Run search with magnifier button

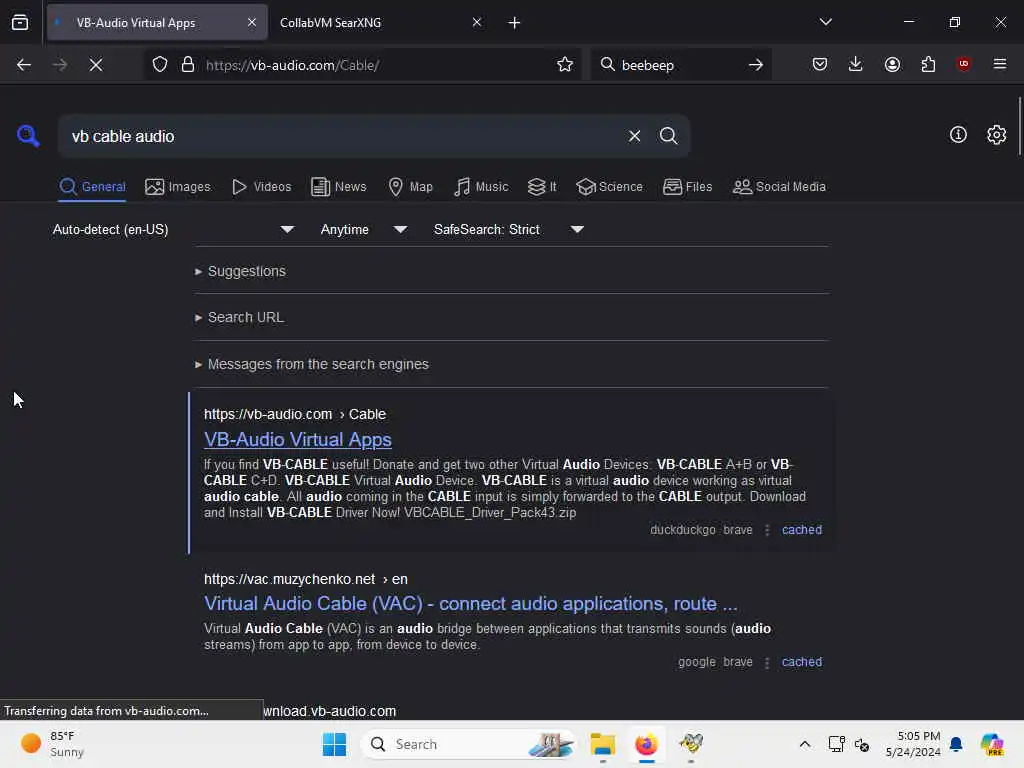click(668, 136)
